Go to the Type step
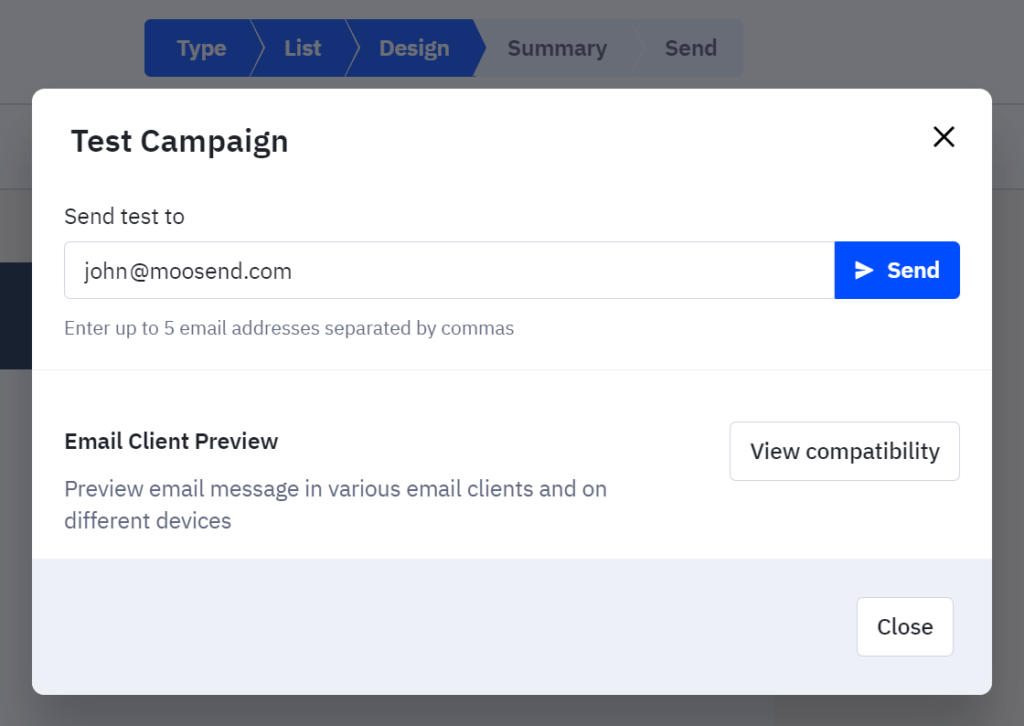 (201, 48)
